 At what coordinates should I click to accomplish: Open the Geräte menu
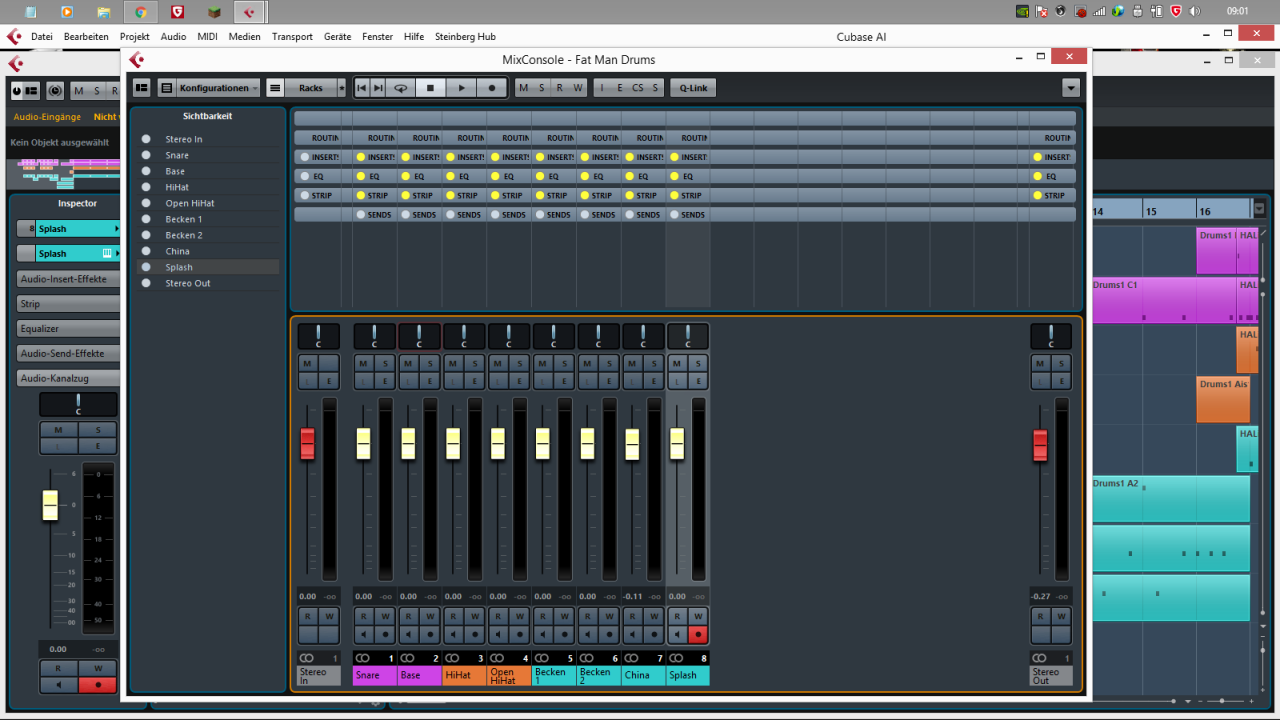[337, 37]
